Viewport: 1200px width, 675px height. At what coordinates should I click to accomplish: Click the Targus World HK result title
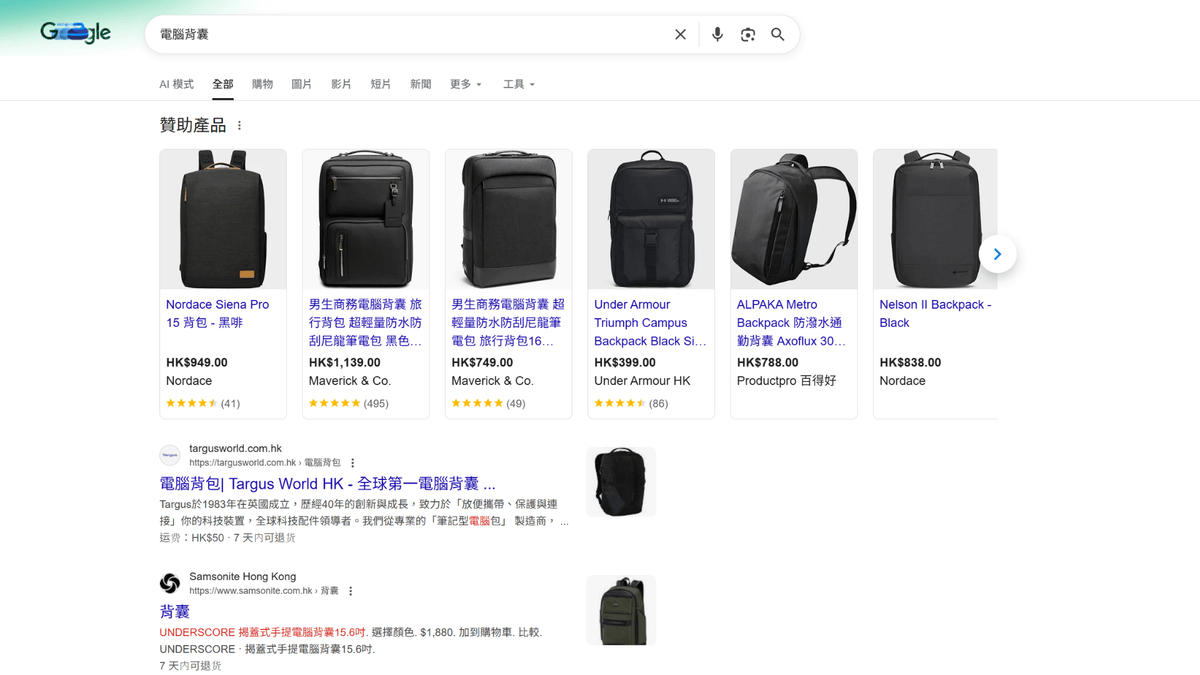point(324,483)
